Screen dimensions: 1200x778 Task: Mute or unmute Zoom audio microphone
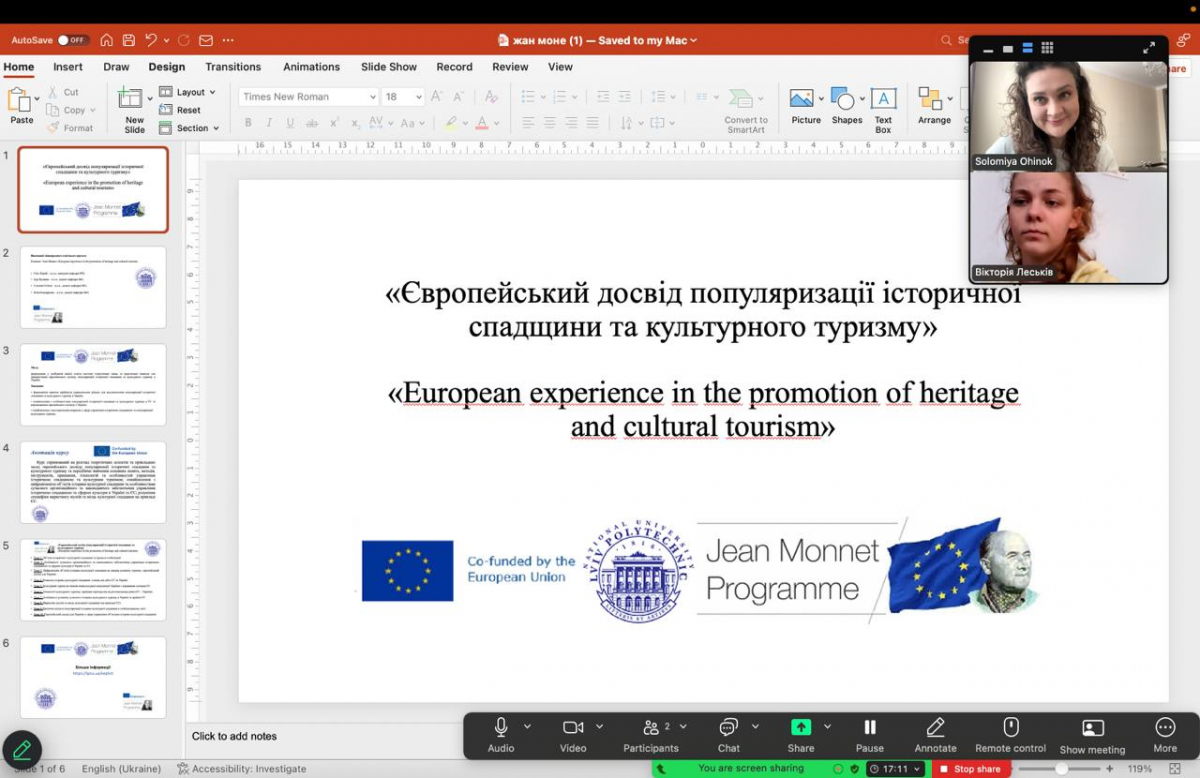[x=500, y=728]
